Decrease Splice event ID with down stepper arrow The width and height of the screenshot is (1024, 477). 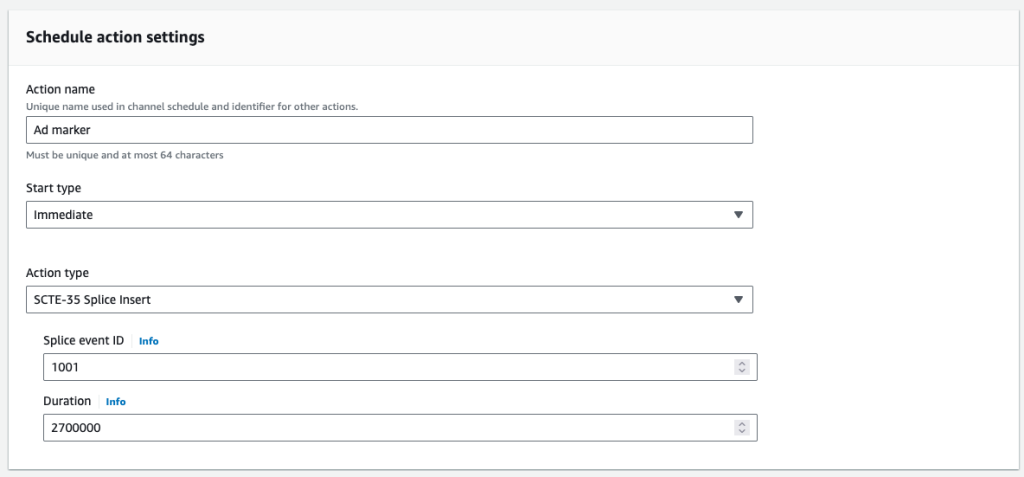click(741, 371)
